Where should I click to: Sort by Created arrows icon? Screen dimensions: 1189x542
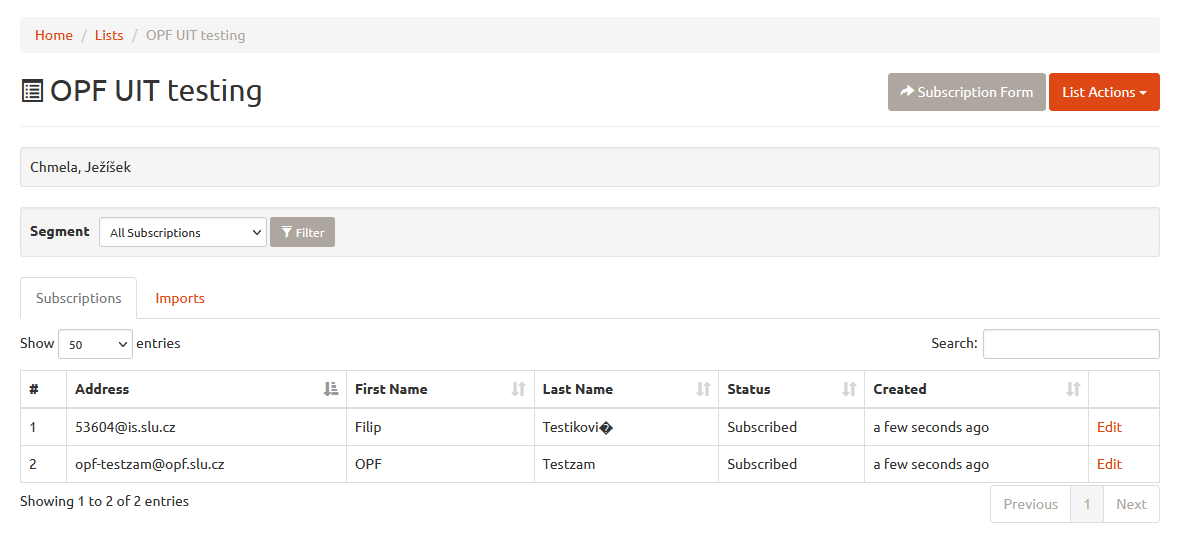(1072, 389)
